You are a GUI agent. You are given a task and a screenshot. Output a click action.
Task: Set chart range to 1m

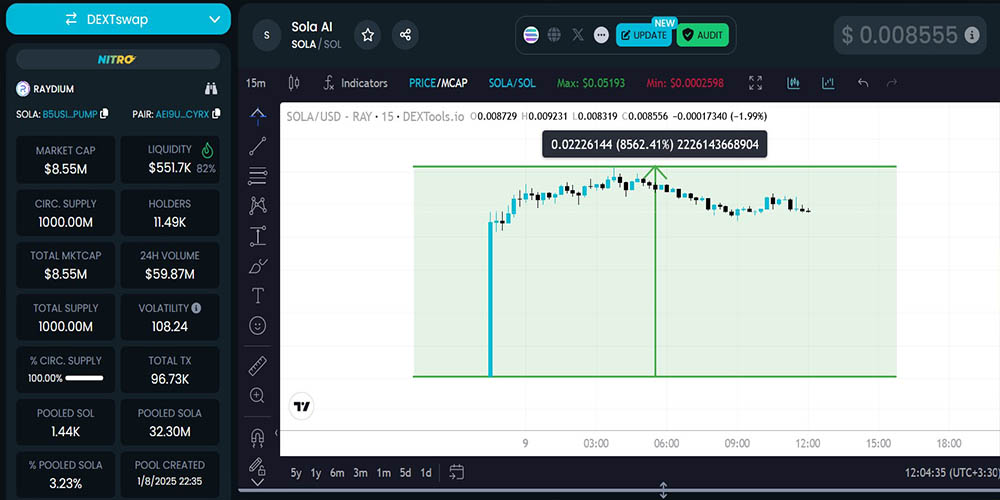[x=383, y=473]
